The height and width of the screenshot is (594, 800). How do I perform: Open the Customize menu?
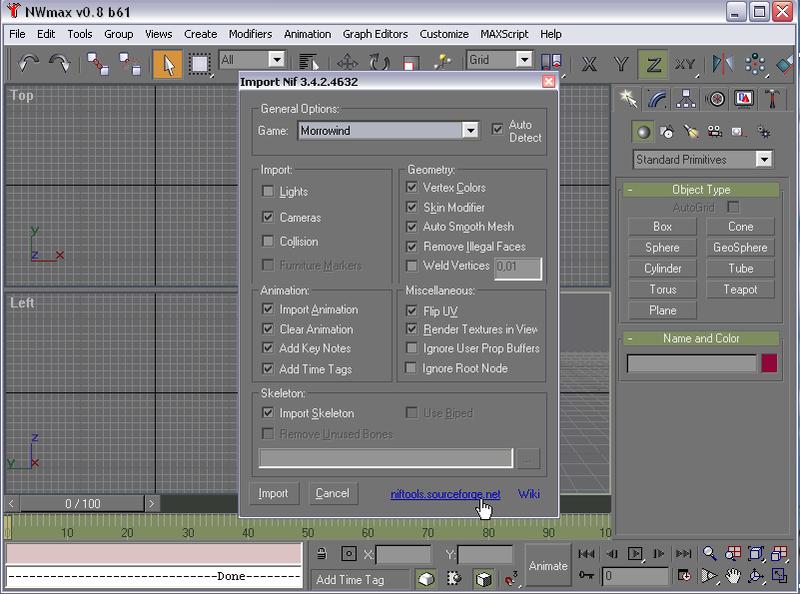[x=444, y=34]
